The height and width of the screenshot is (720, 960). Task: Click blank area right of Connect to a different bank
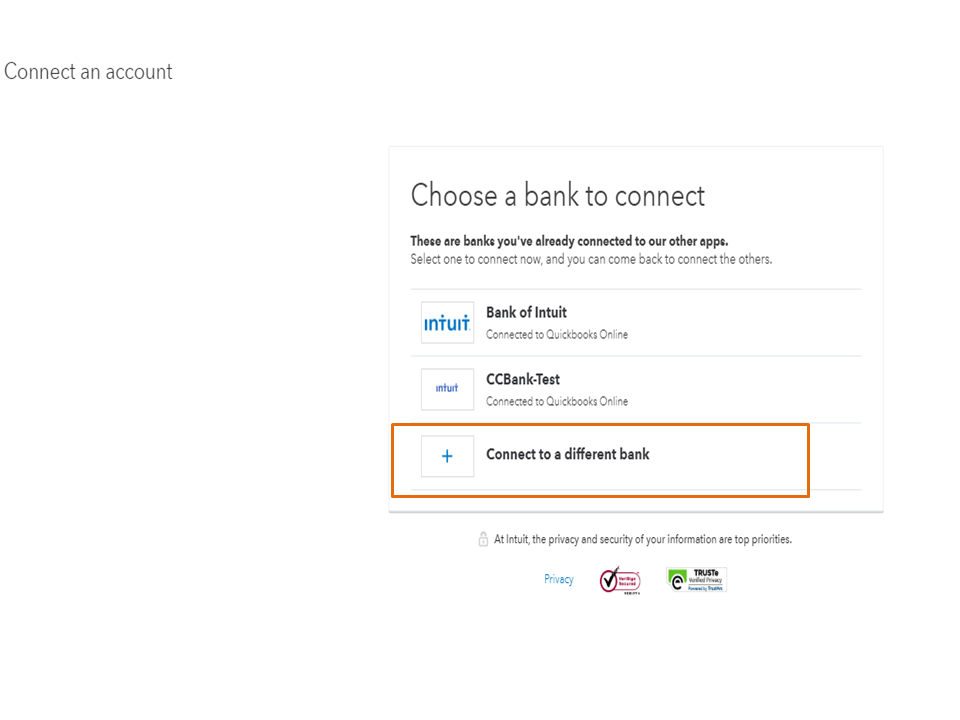730,456
